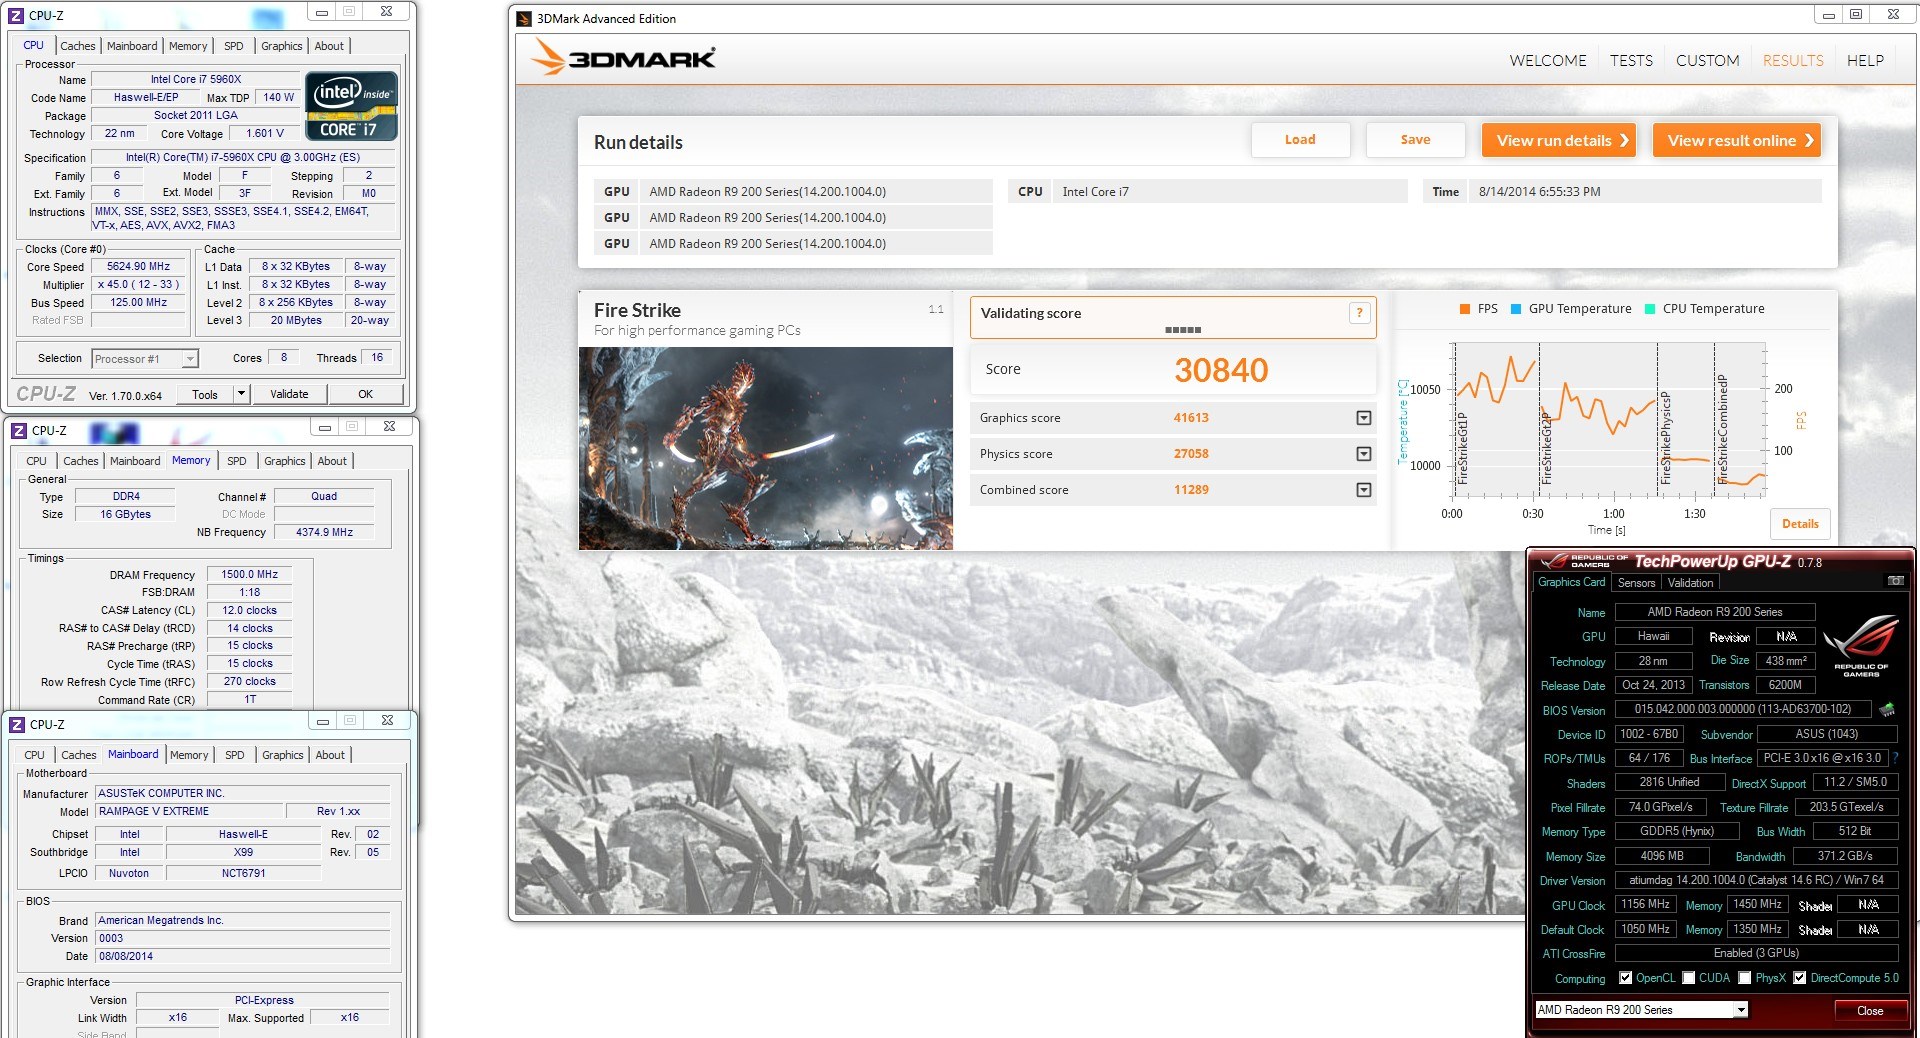
Task: Click View run details button
Action: point(1557,140)
